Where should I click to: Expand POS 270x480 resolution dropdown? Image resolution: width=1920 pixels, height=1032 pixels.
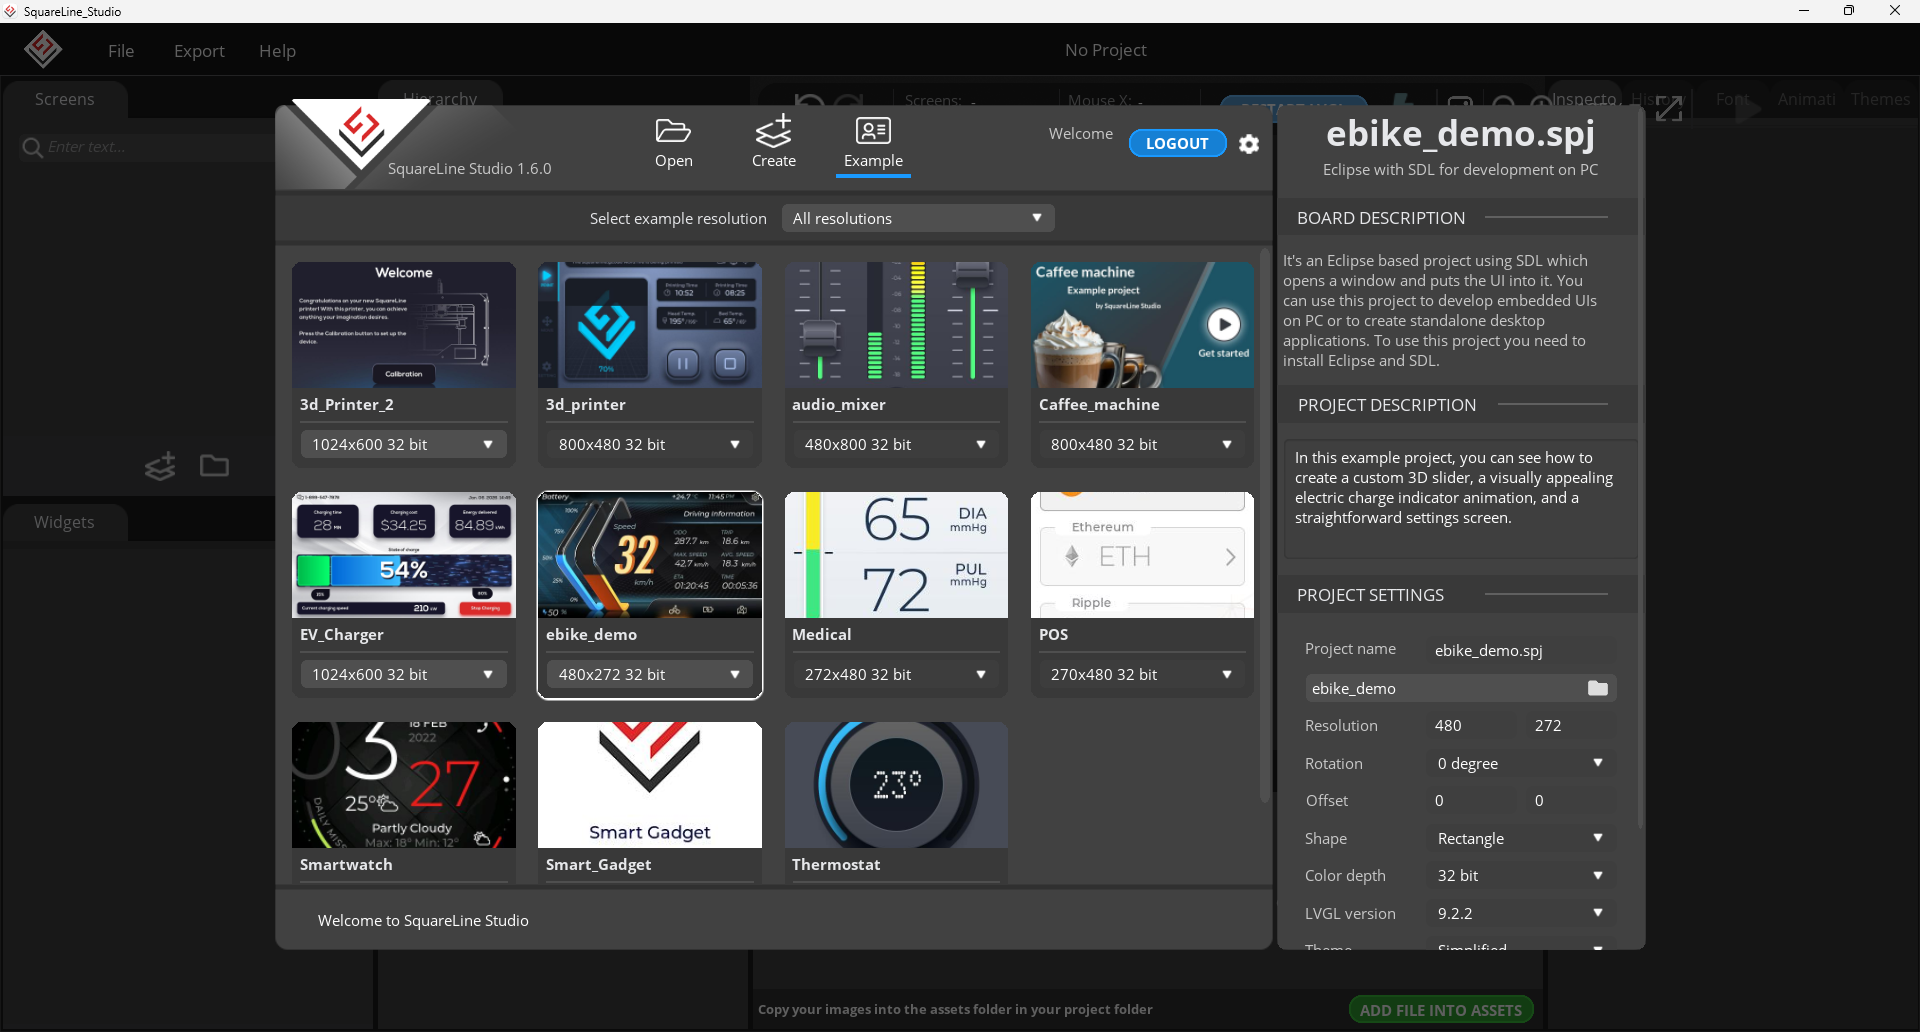point(1142,674)
